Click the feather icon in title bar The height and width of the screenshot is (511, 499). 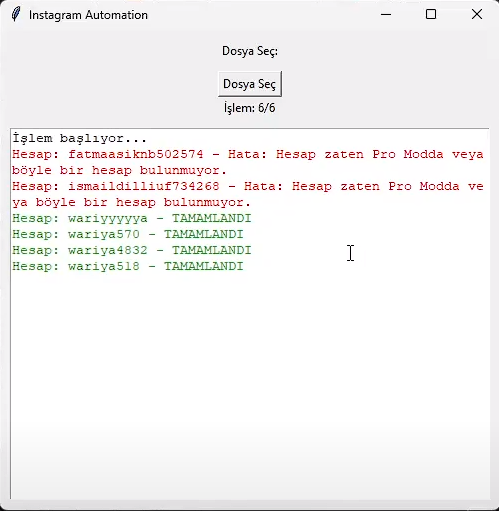pos(16,14)
